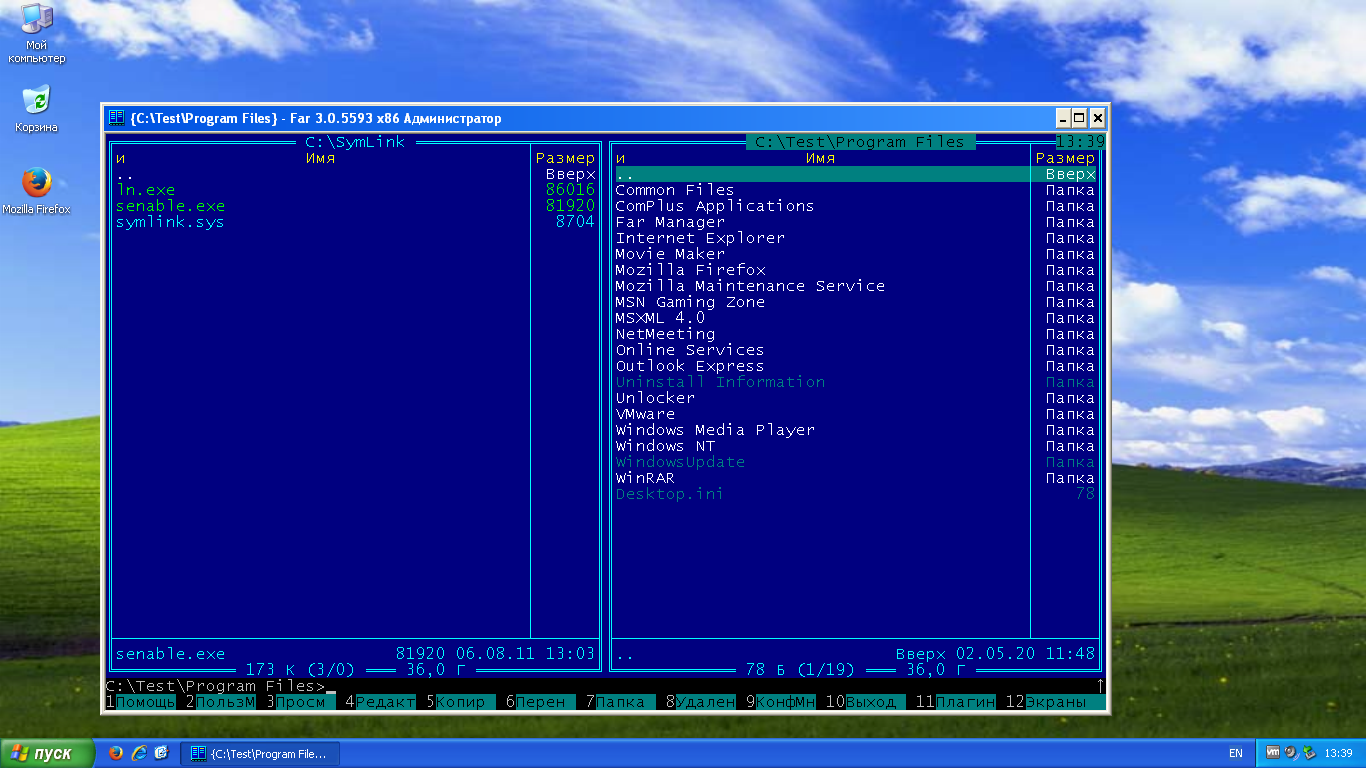The image size is (1366, 768).
Task: Select the Mozilla Firefox folder row
Action: tap(856, 270)
